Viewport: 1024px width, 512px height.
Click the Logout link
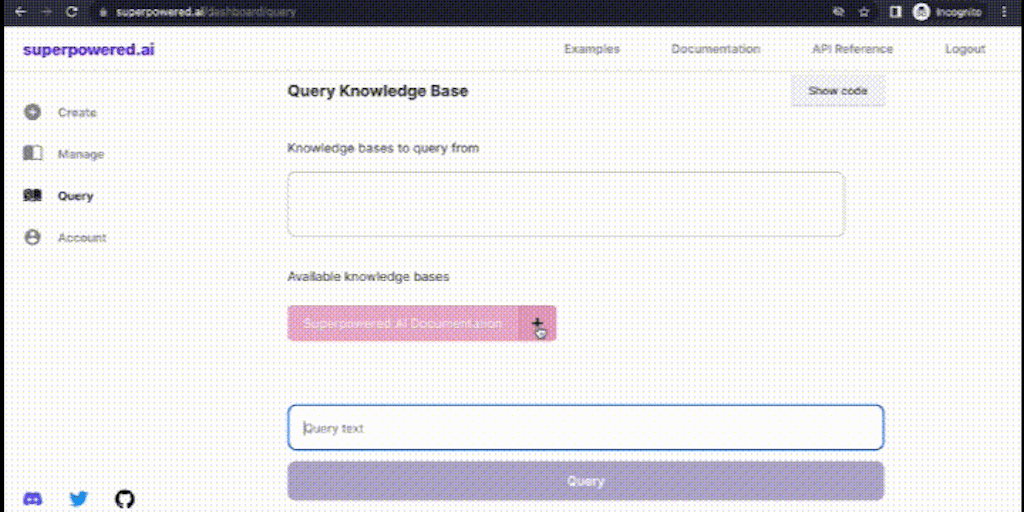[x=965, y=49]
